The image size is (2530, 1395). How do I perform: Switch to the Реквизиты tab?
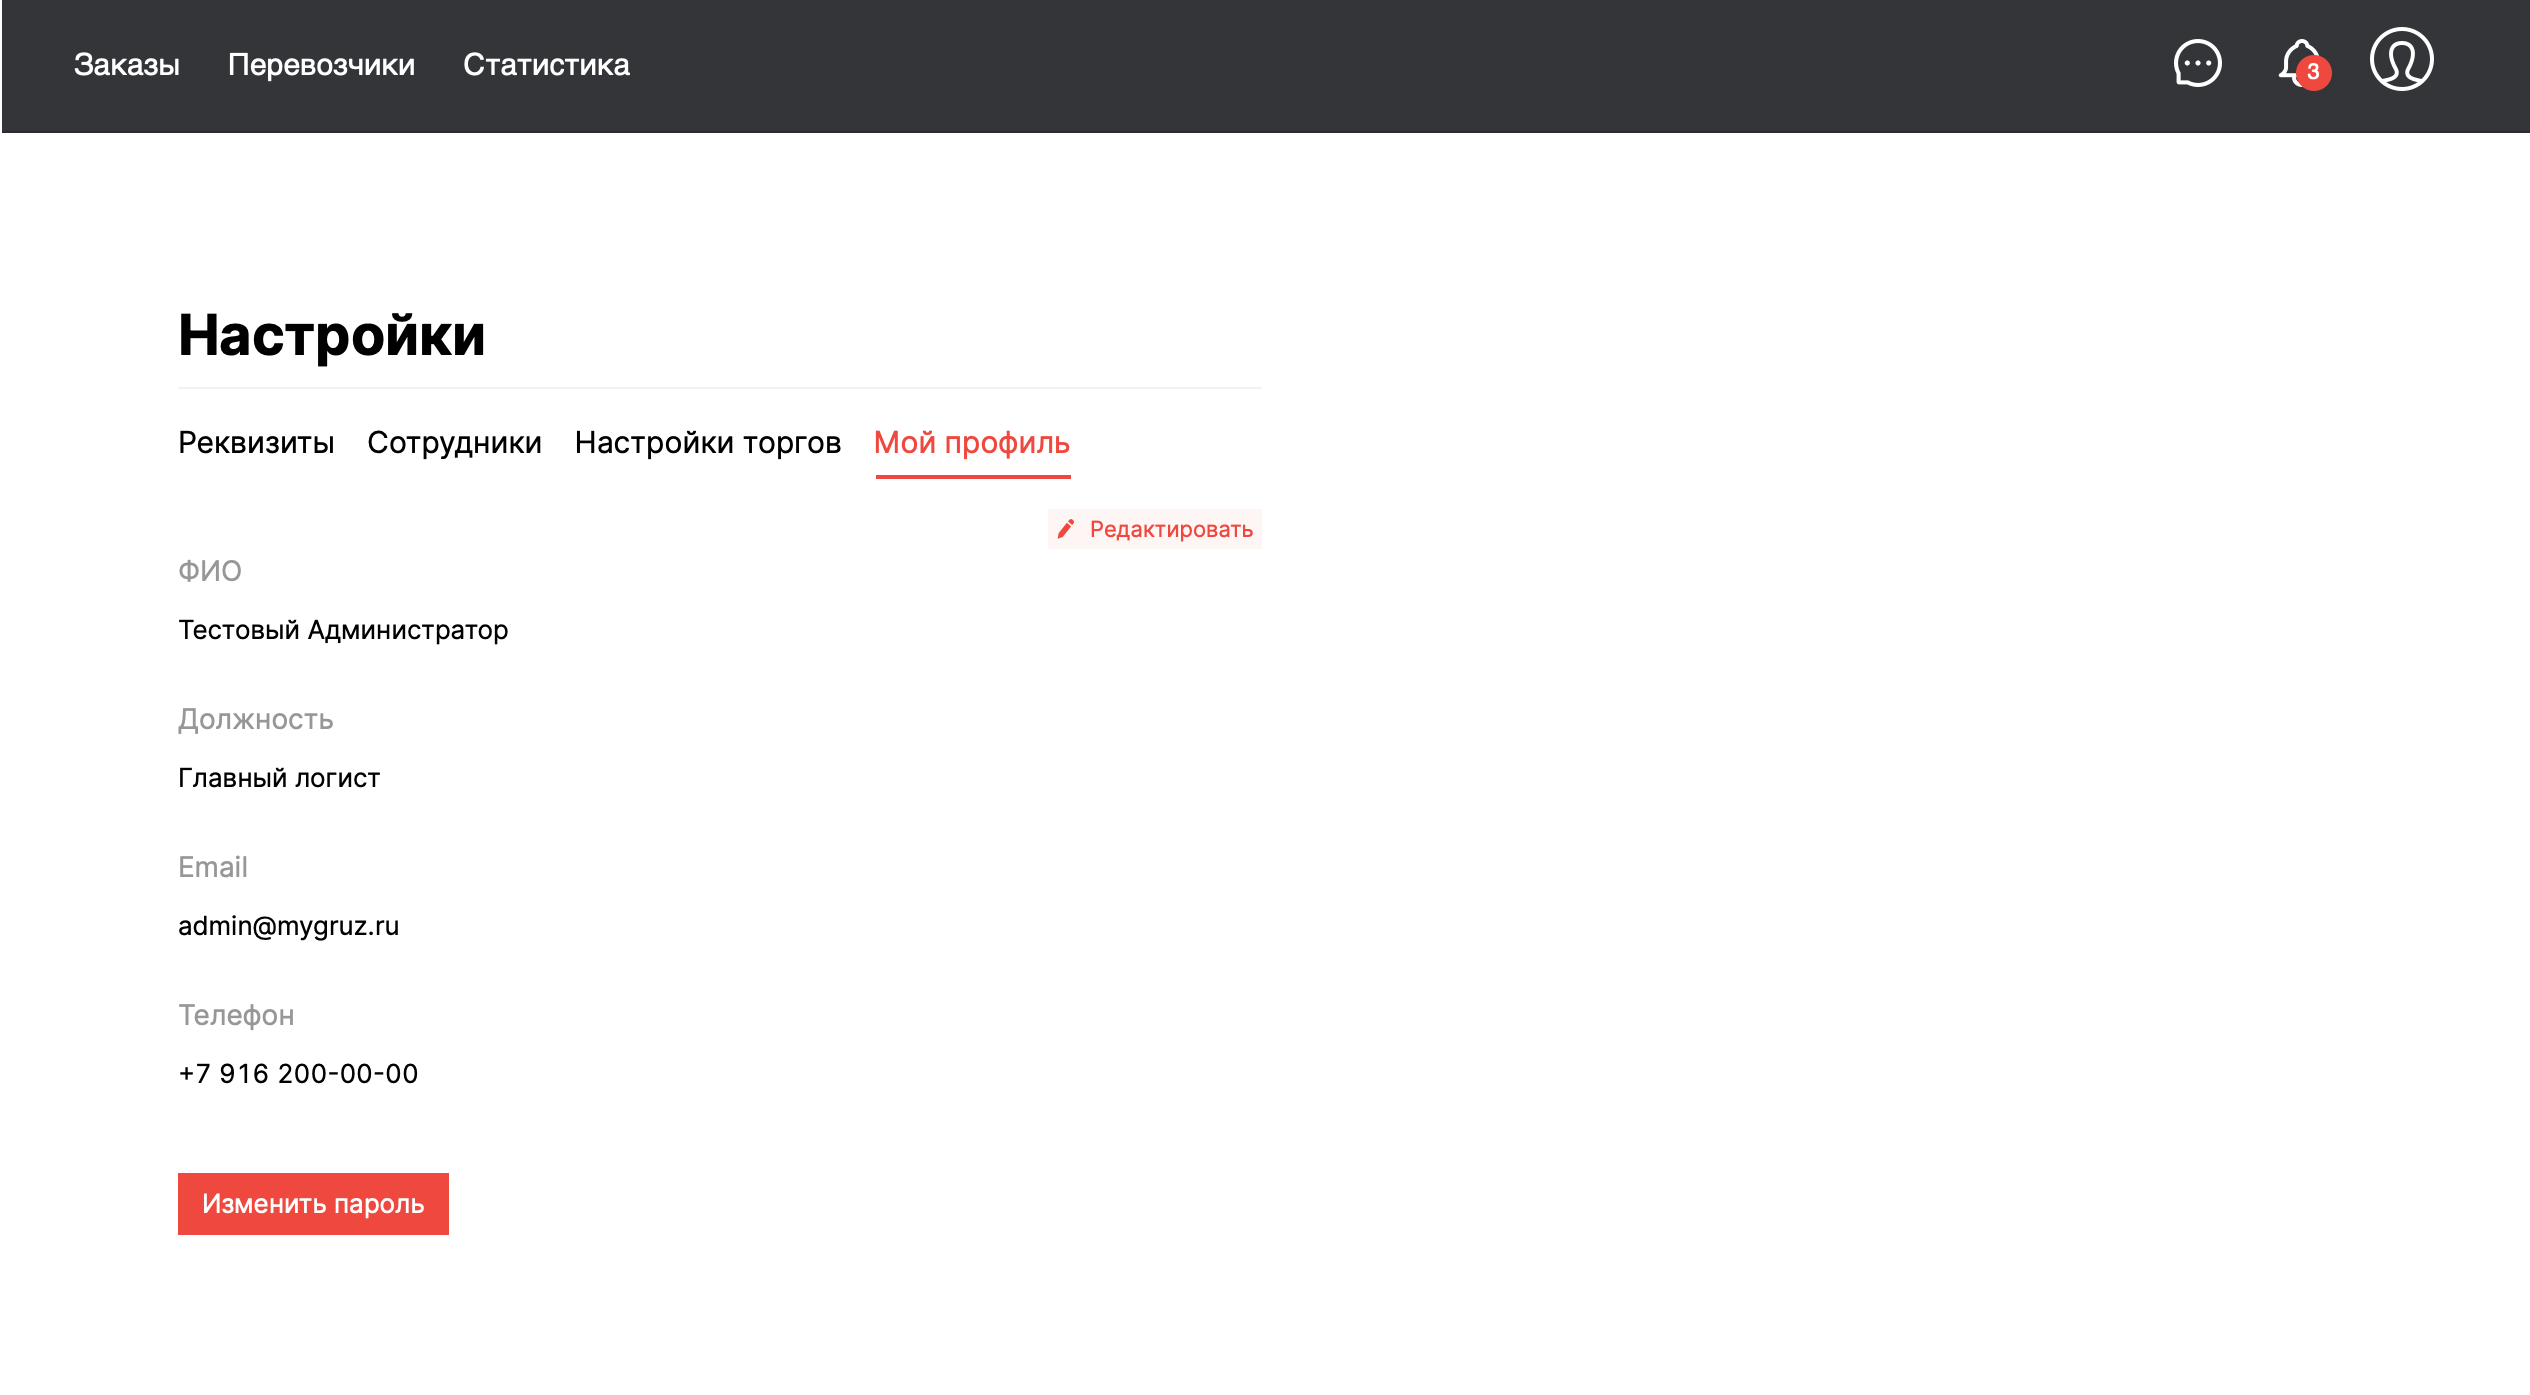tap(256, 442)
